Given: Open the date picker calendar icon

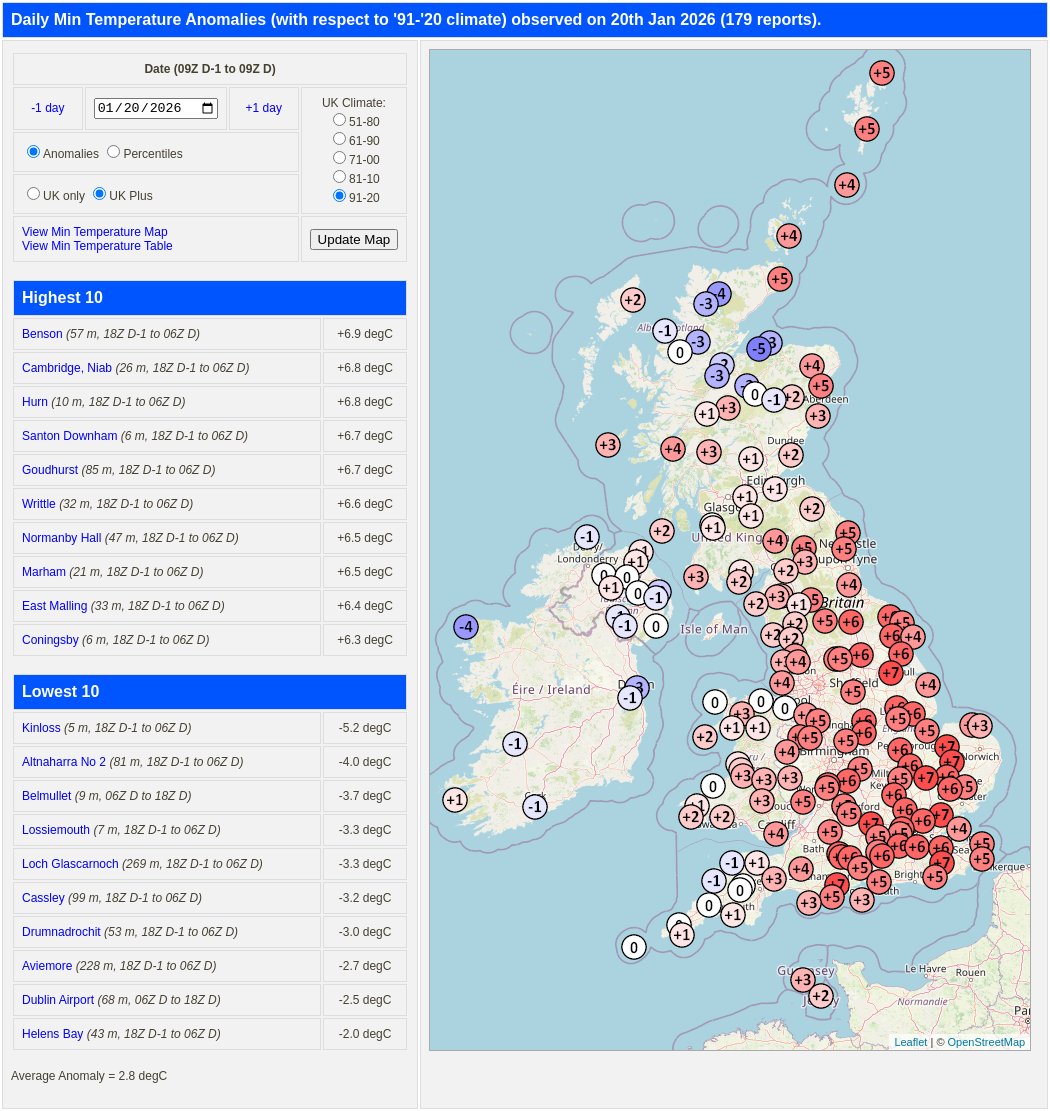Looking at the screenshot, I should (208, 108).
